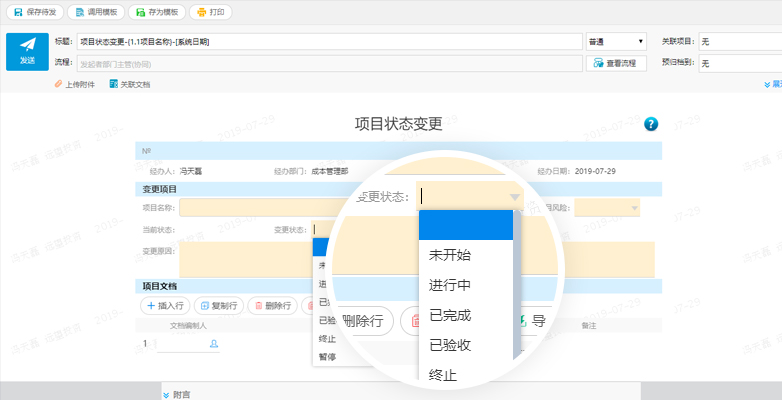The height and width of the screenshot is (400, 782).
Task: Click 插入行 insert row button
Action: (x=163, y=306)
